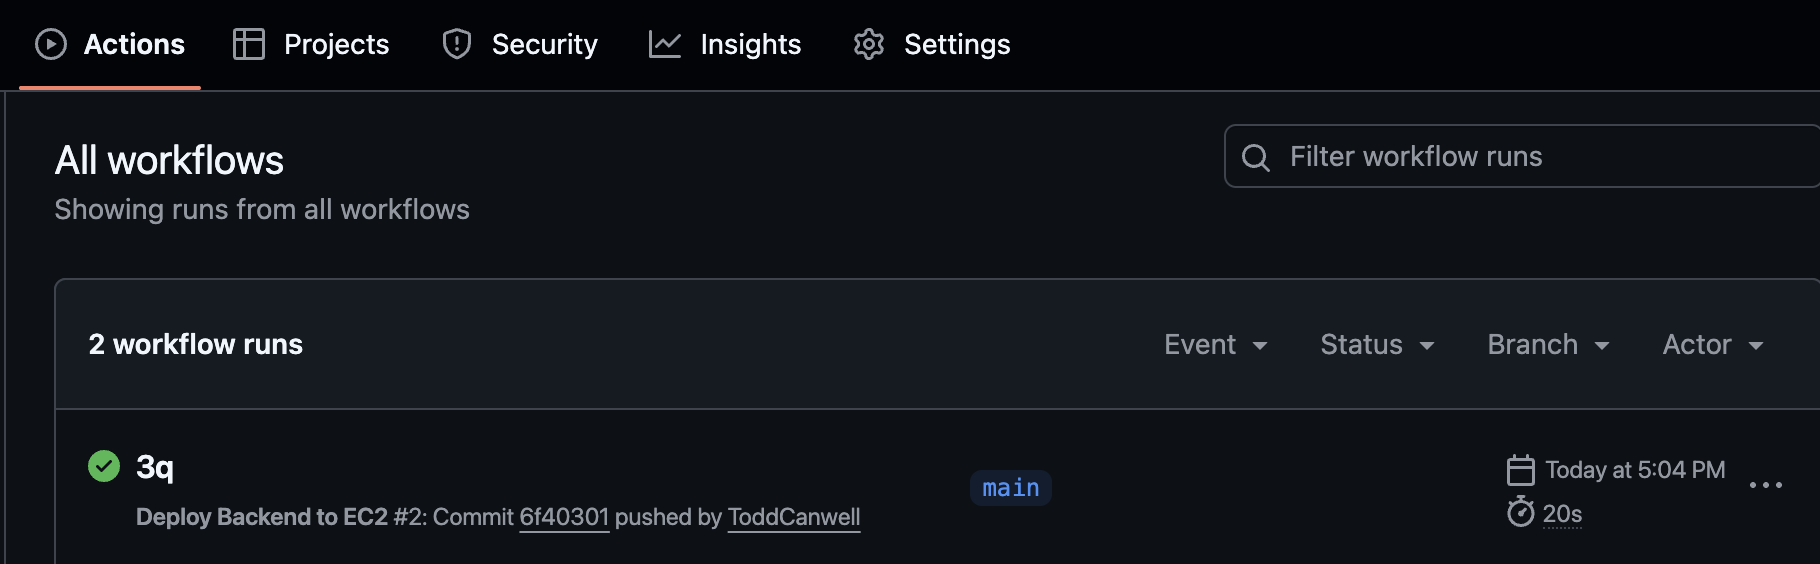
Task: Expand the Status filter dropdown
Action: tap(1378, 344)
